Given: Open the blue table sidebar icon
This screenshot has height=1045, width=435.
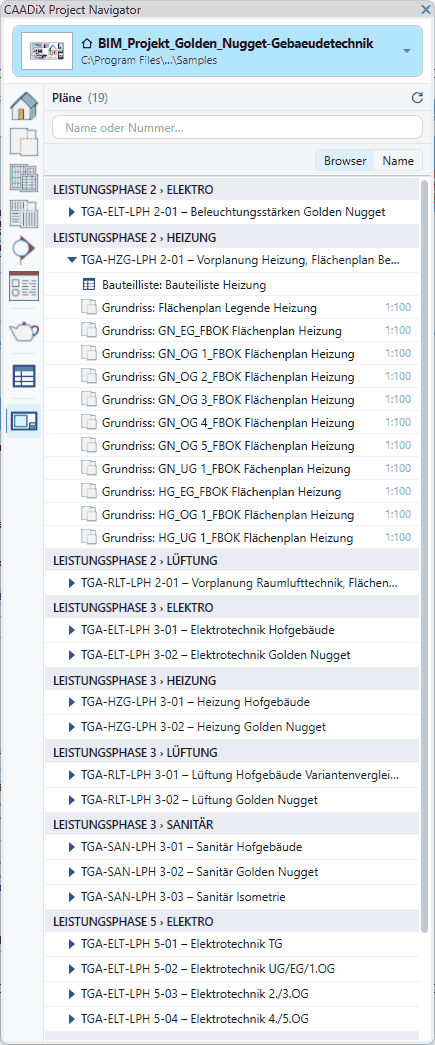Looking at the screenshot, I should pos(24,376).
